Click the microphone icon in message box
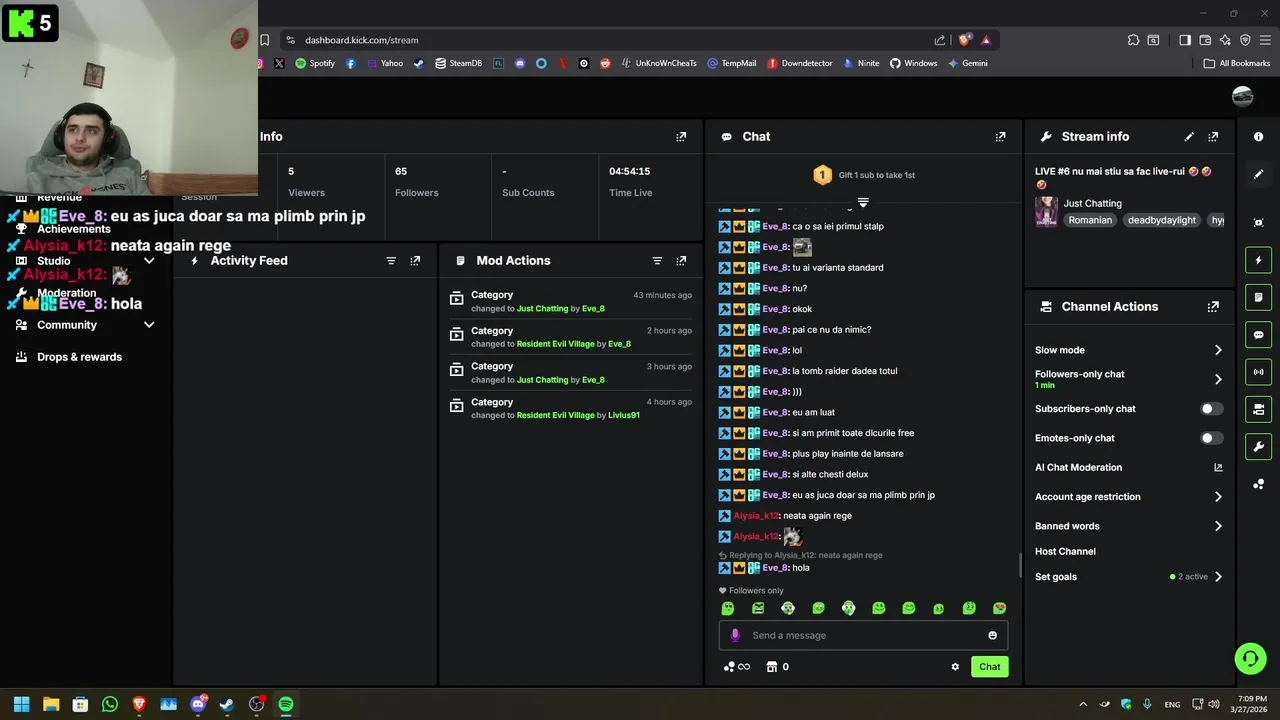1280x720 pixels. coord(735,635)
